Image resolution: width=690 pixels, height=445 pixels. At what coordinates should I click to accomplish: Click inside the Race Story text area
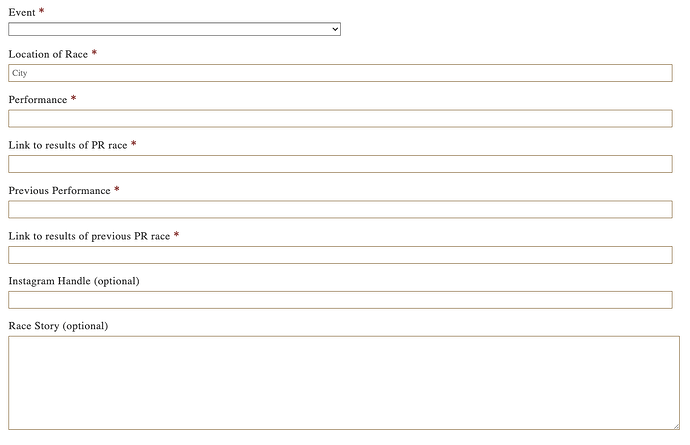(x=344, y=383)
